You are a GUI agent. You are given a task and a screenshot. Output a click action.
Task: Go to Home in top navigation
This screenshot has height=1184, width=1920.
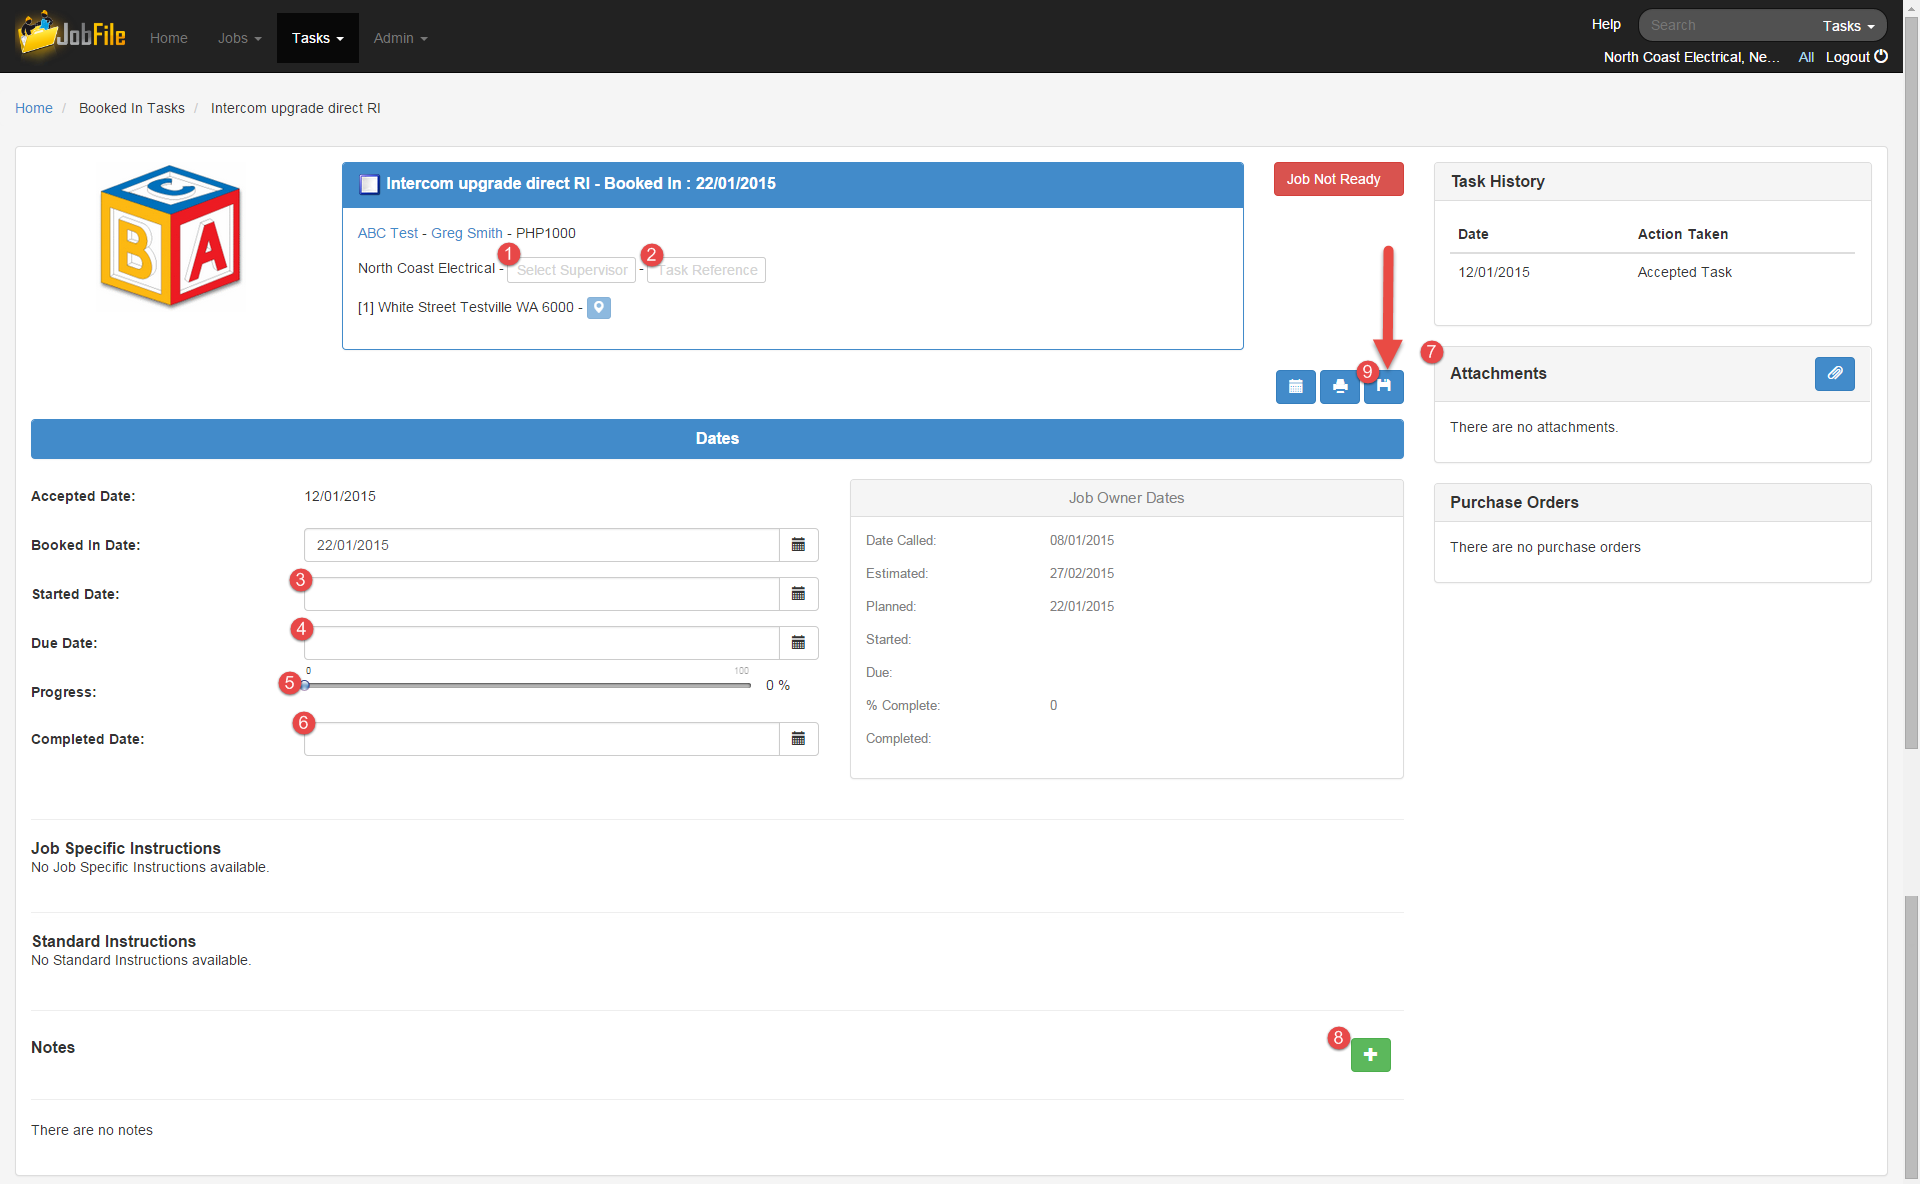point(168,38)
